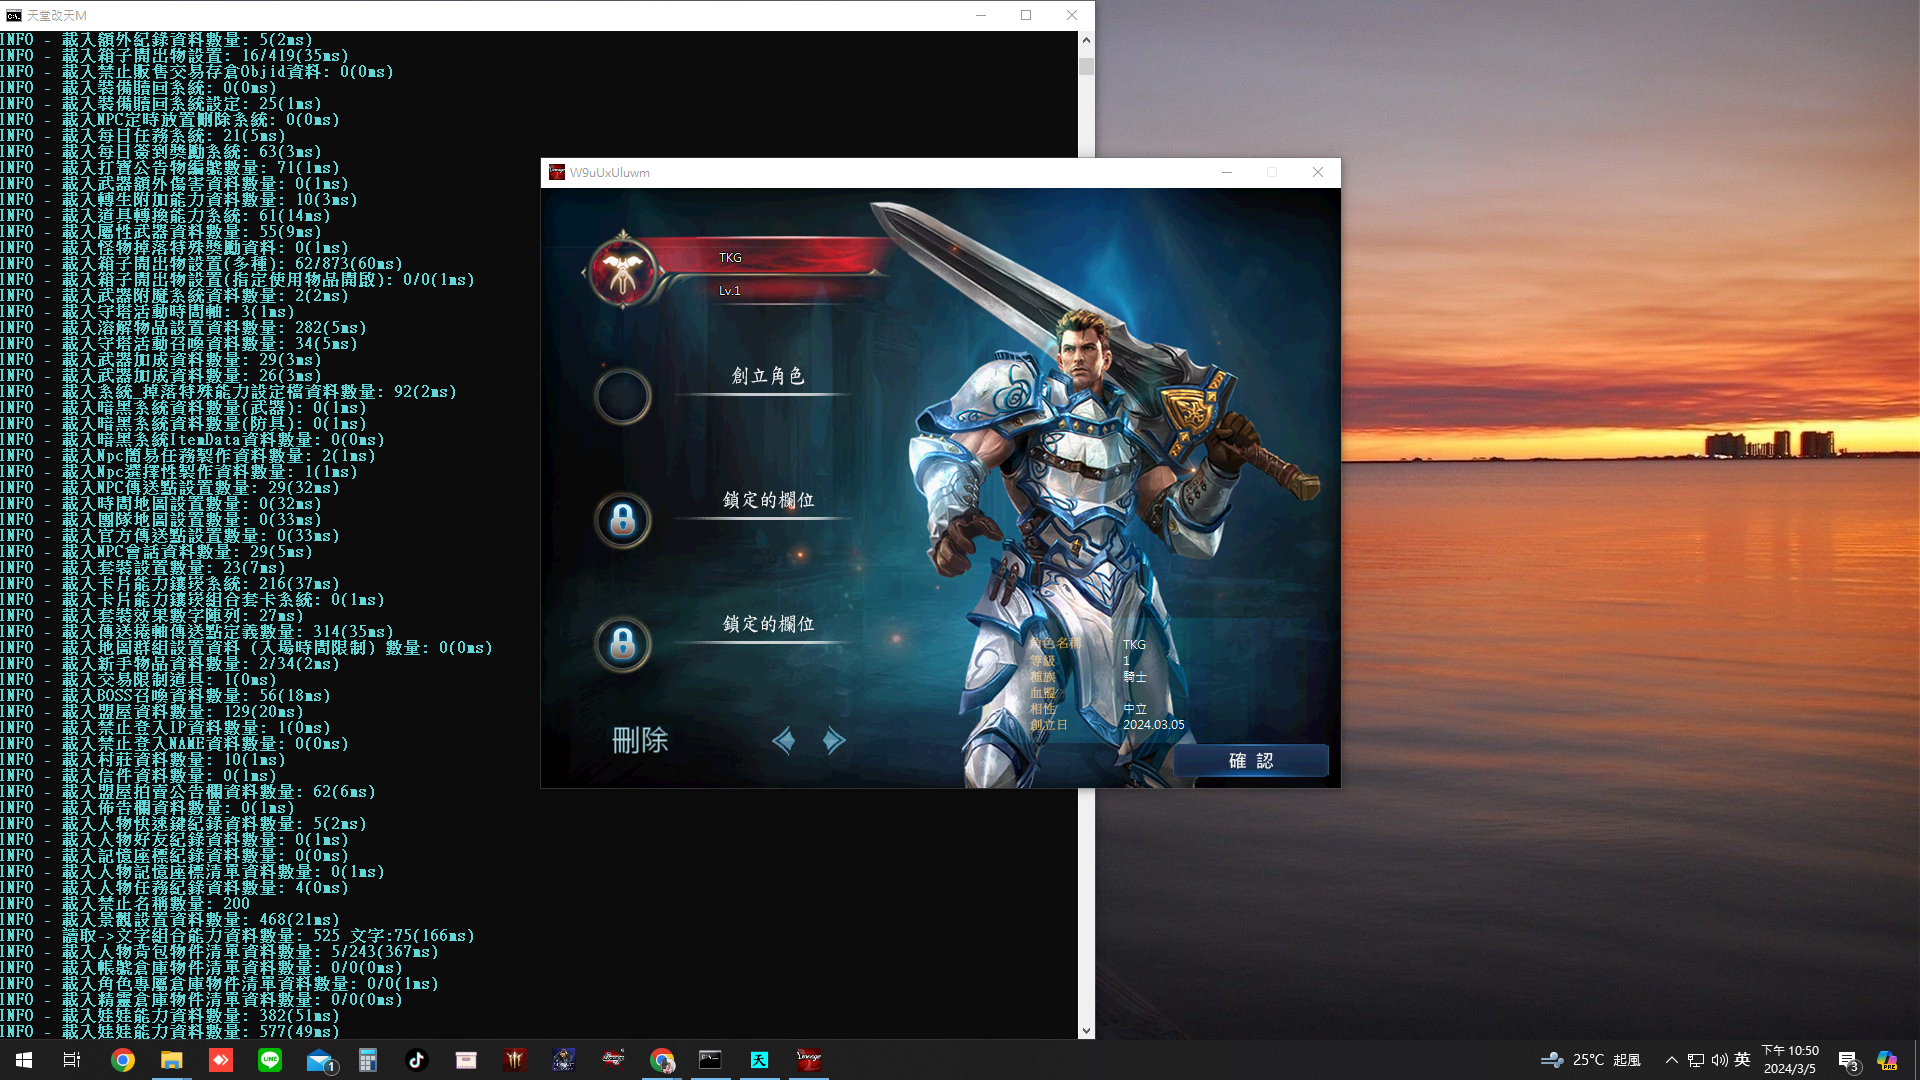Click the upper padlock slot icon
Screen dimensions: 1920x1080
[x=622, y=520]
